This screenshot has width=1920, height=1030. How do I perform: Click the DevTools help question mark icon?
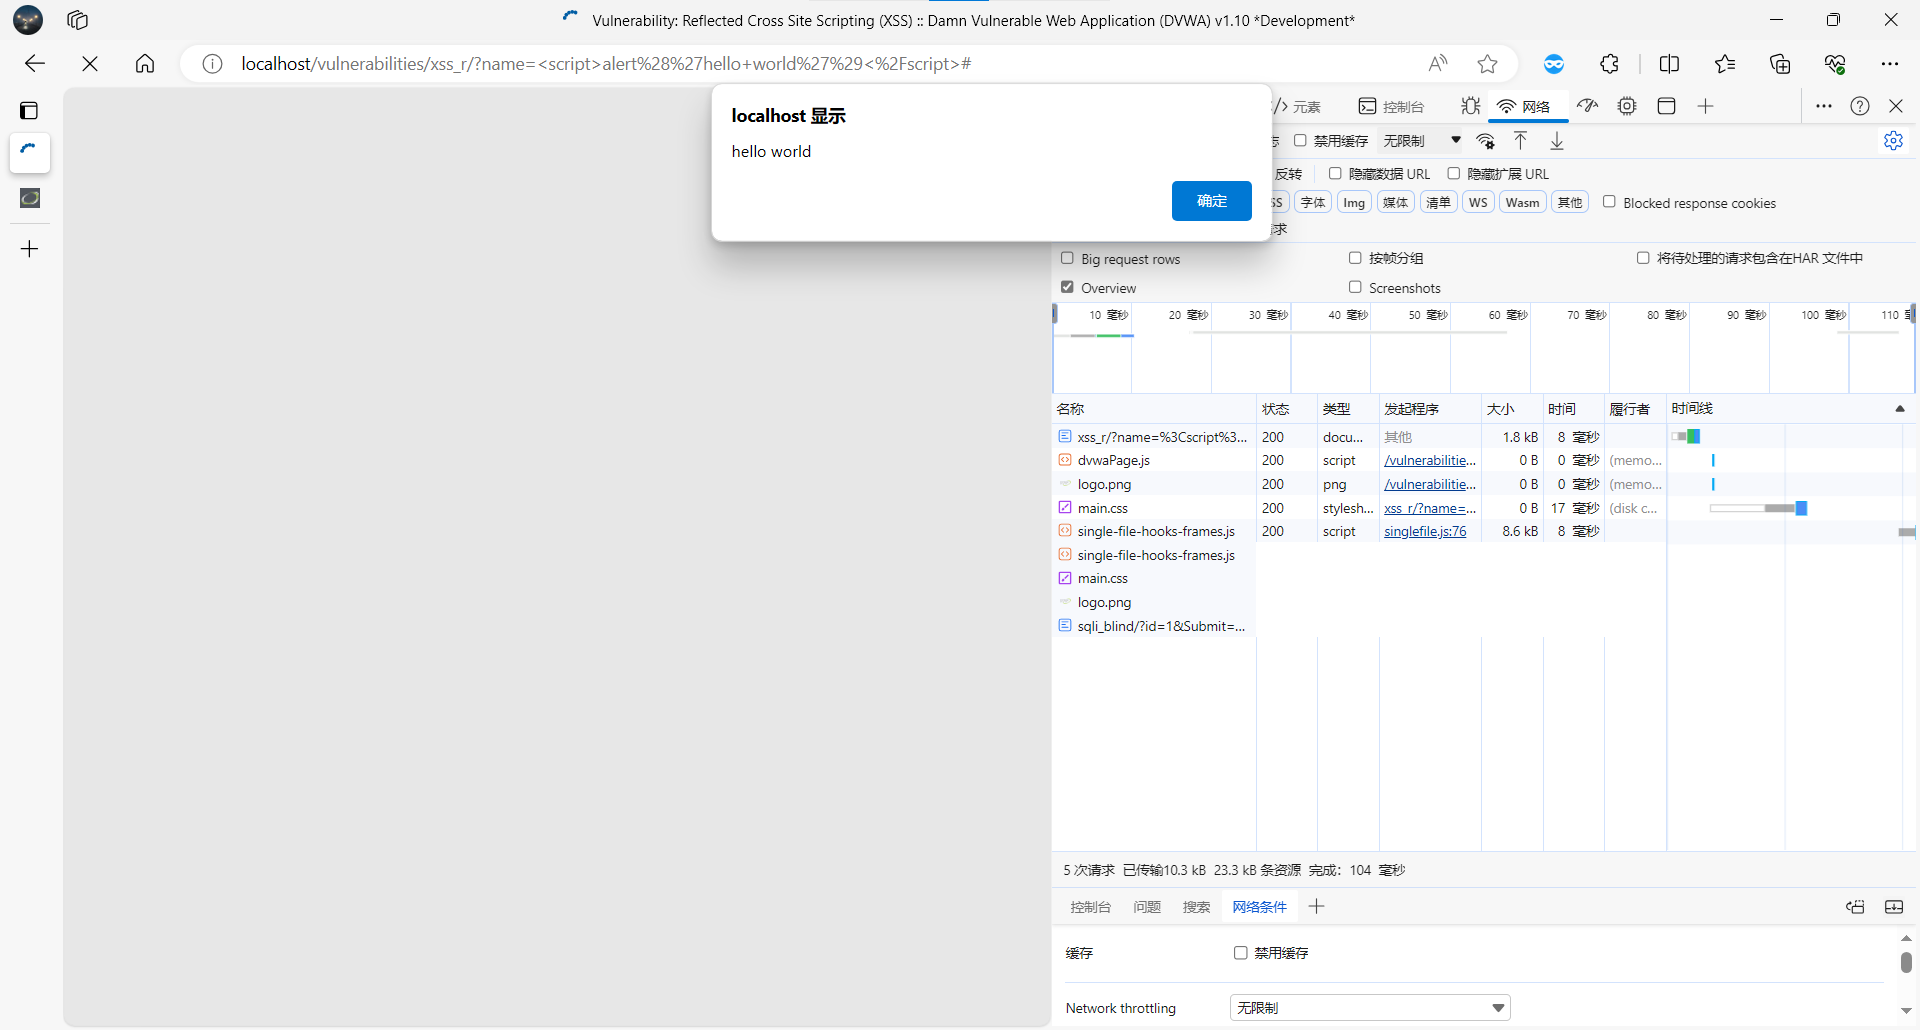1860,106
